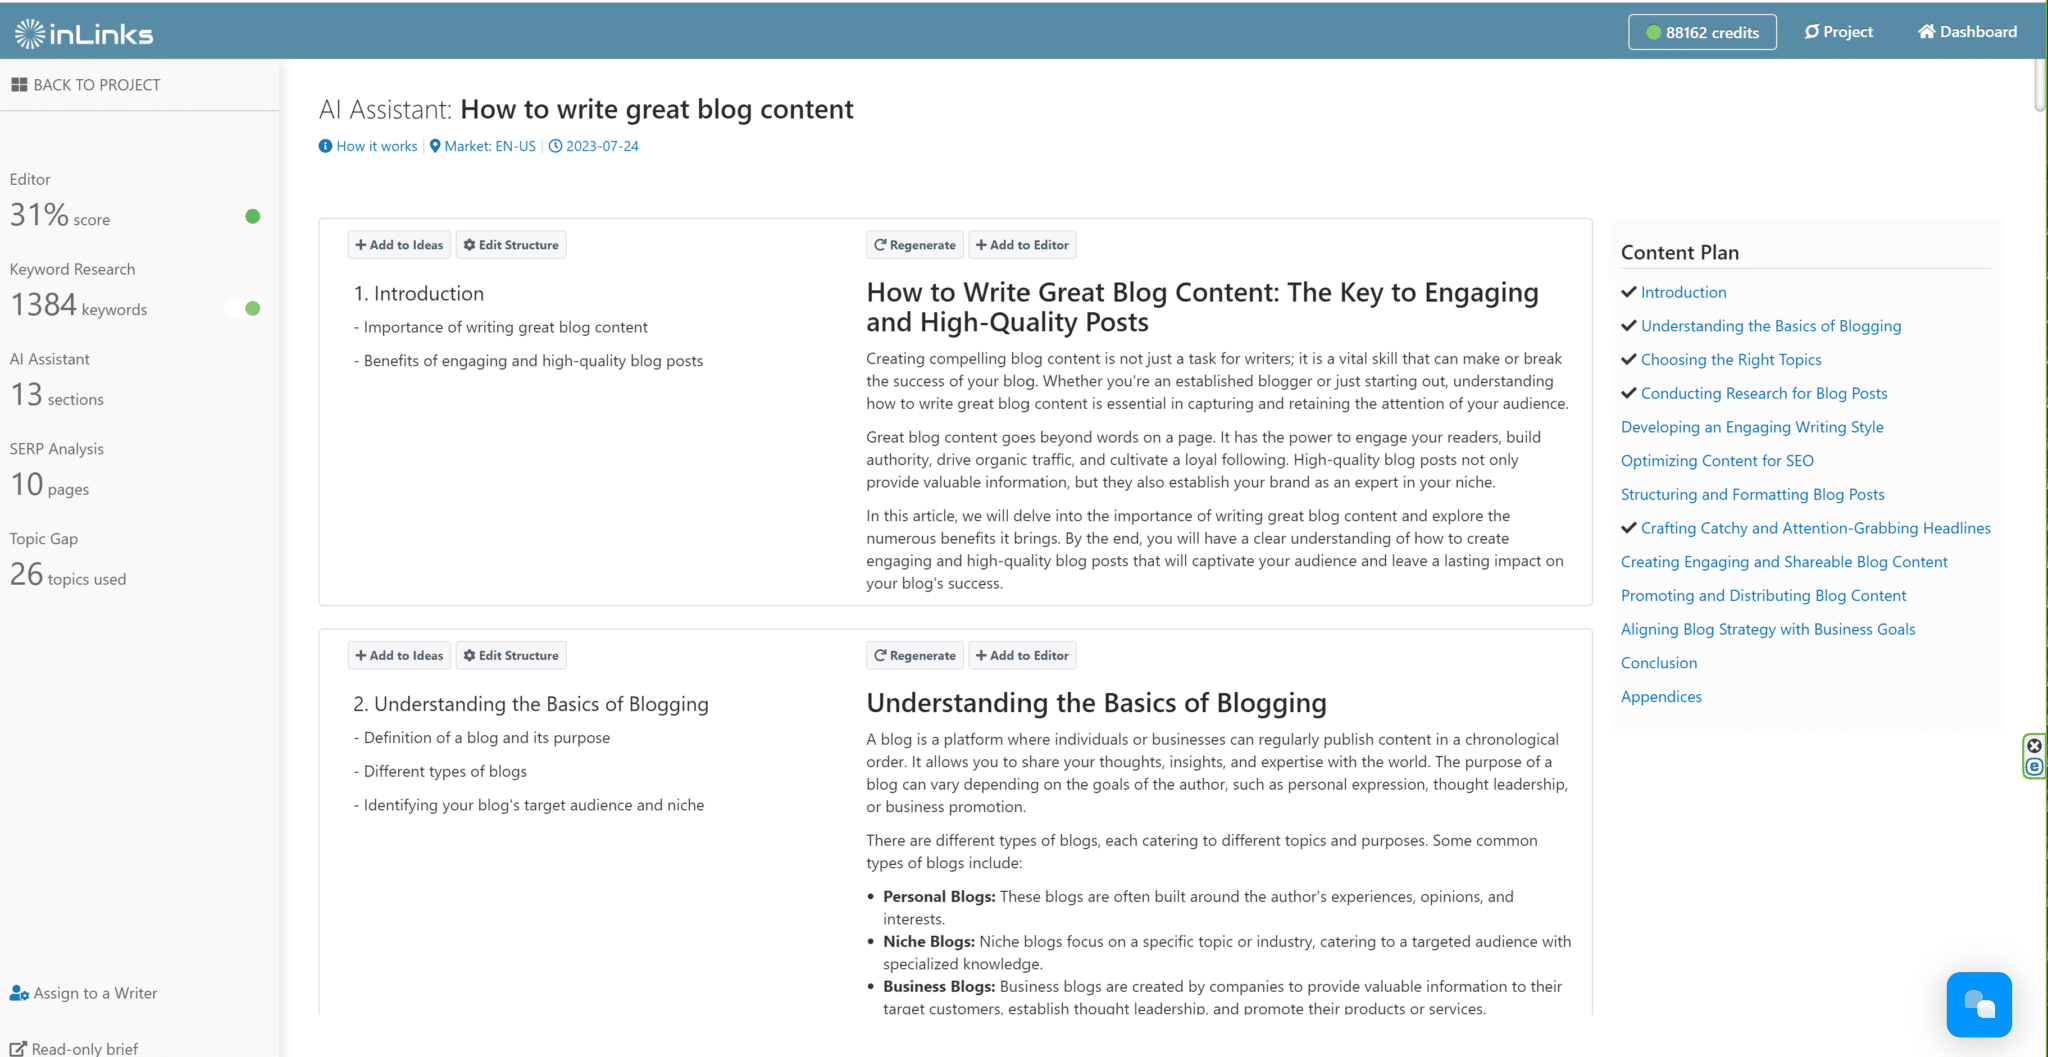Viewport: 2048px width, 1057px height.
Task: Open Optimizing Content for SEO link
Action: click(1717, 461)
